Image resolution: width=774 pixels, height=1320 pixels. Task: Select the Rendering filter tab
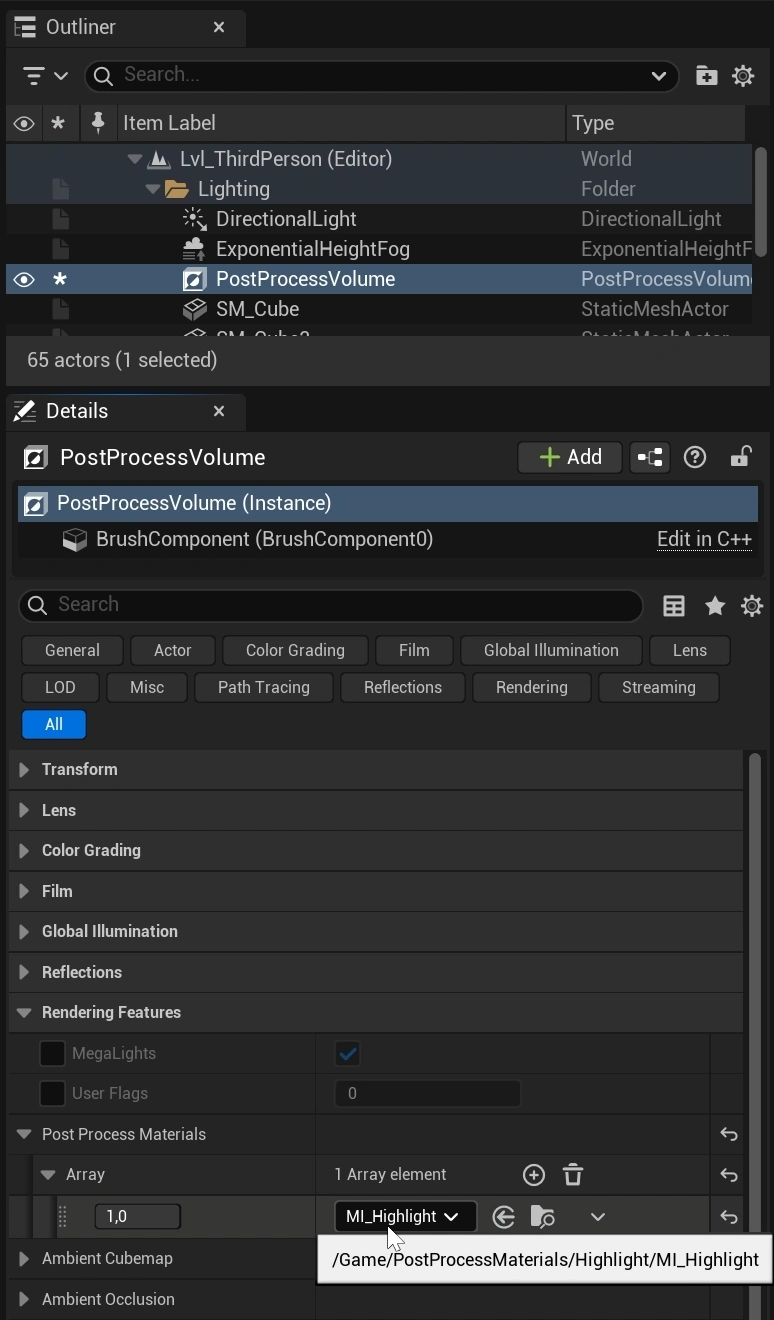coord(531,687)
